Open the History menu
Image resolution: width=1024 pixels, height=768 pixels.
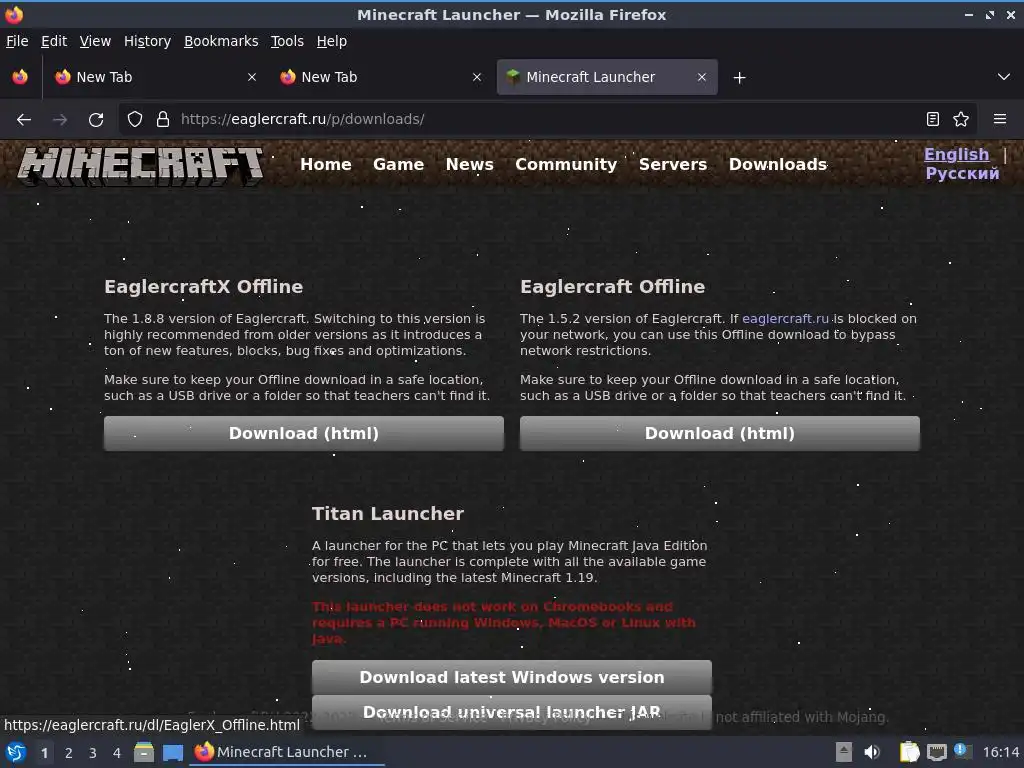click(x=147, y=41)
